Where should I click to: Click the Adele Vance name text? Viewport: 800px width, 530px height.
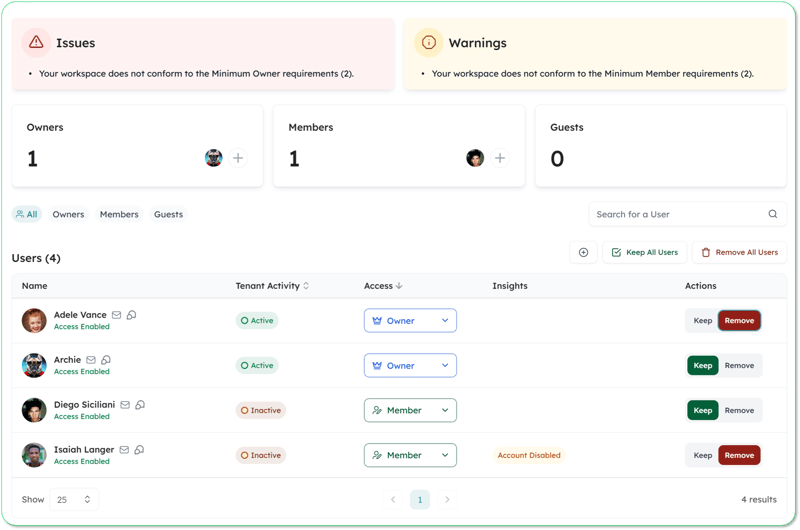click(80, 315)
